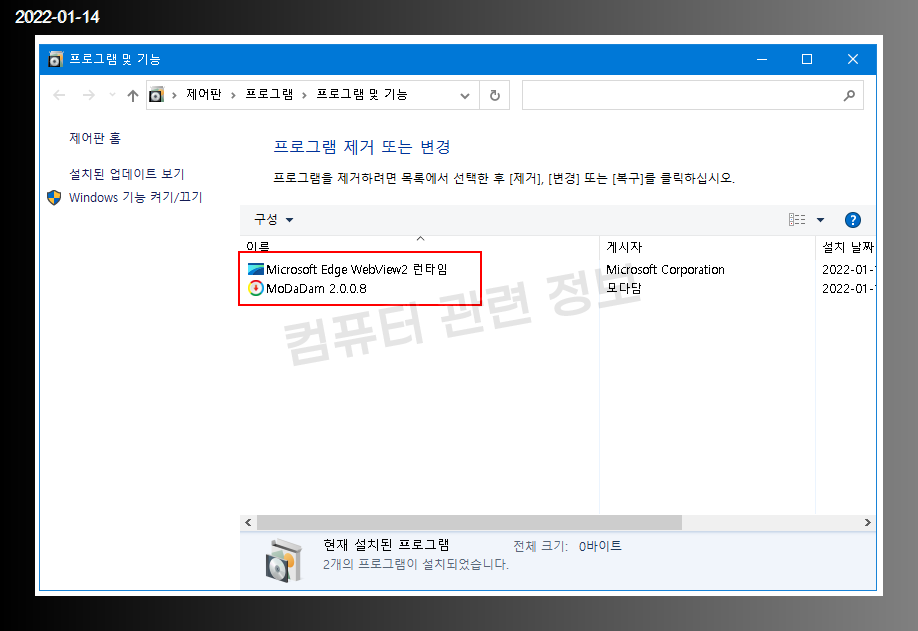
Task: Go up one level with up arrow
Action: (x=133, y=95)
